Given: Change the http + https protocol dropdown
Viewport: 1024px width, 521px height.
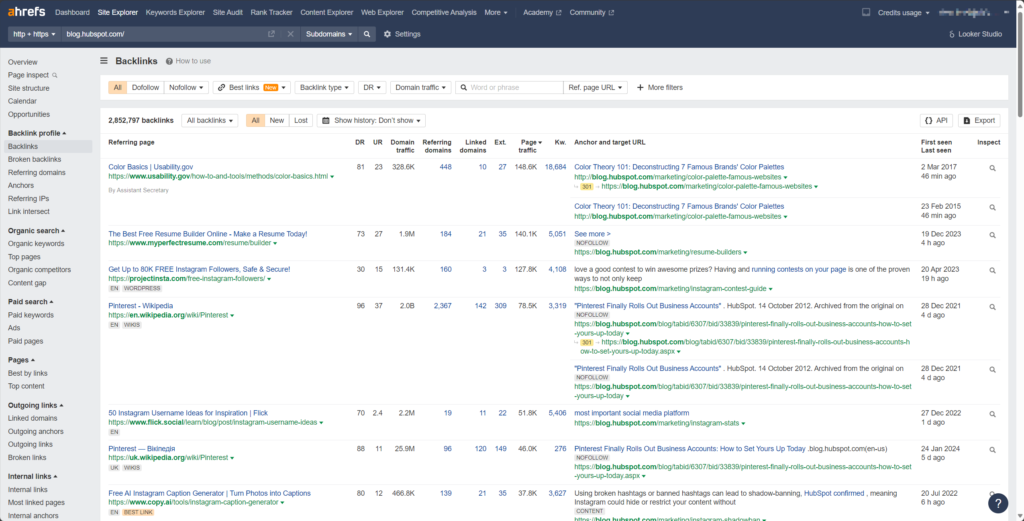Looking at the screenshot, I should pyautogui.click(x=35, y=34).
